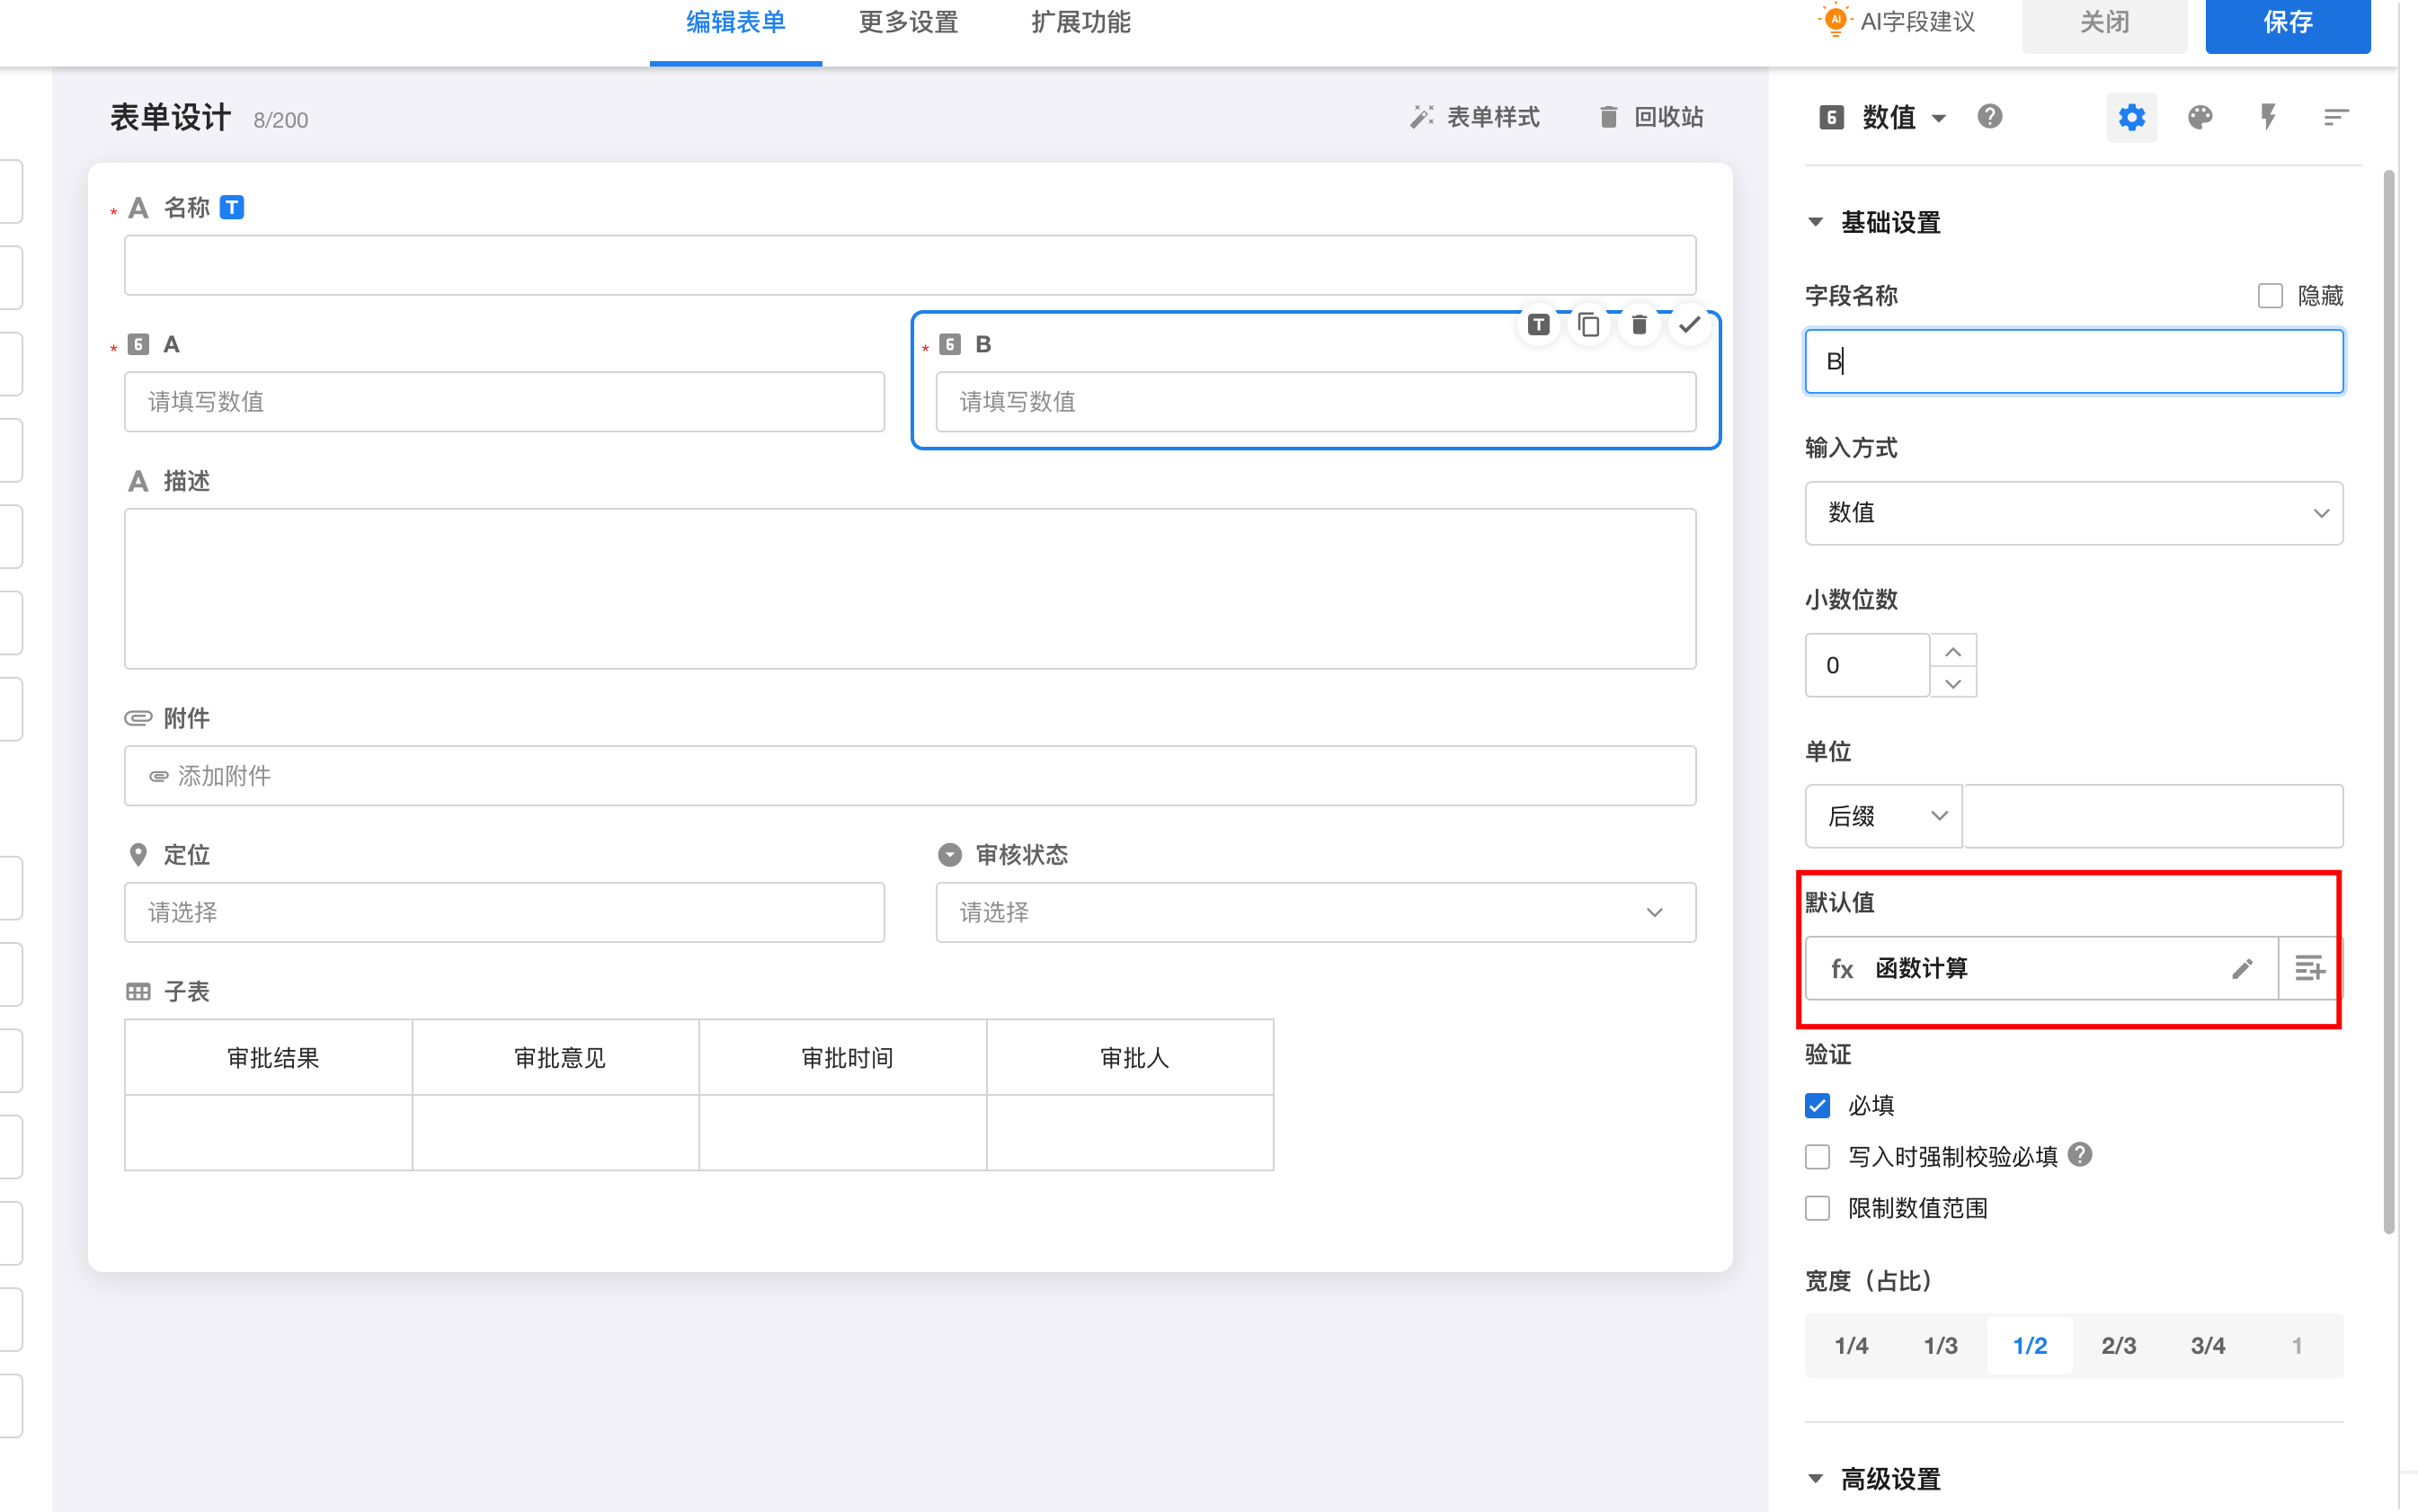2418x1512 pixels.
Task: Click the lightning bolt event icon
Action: click(x=2267, y=118)
